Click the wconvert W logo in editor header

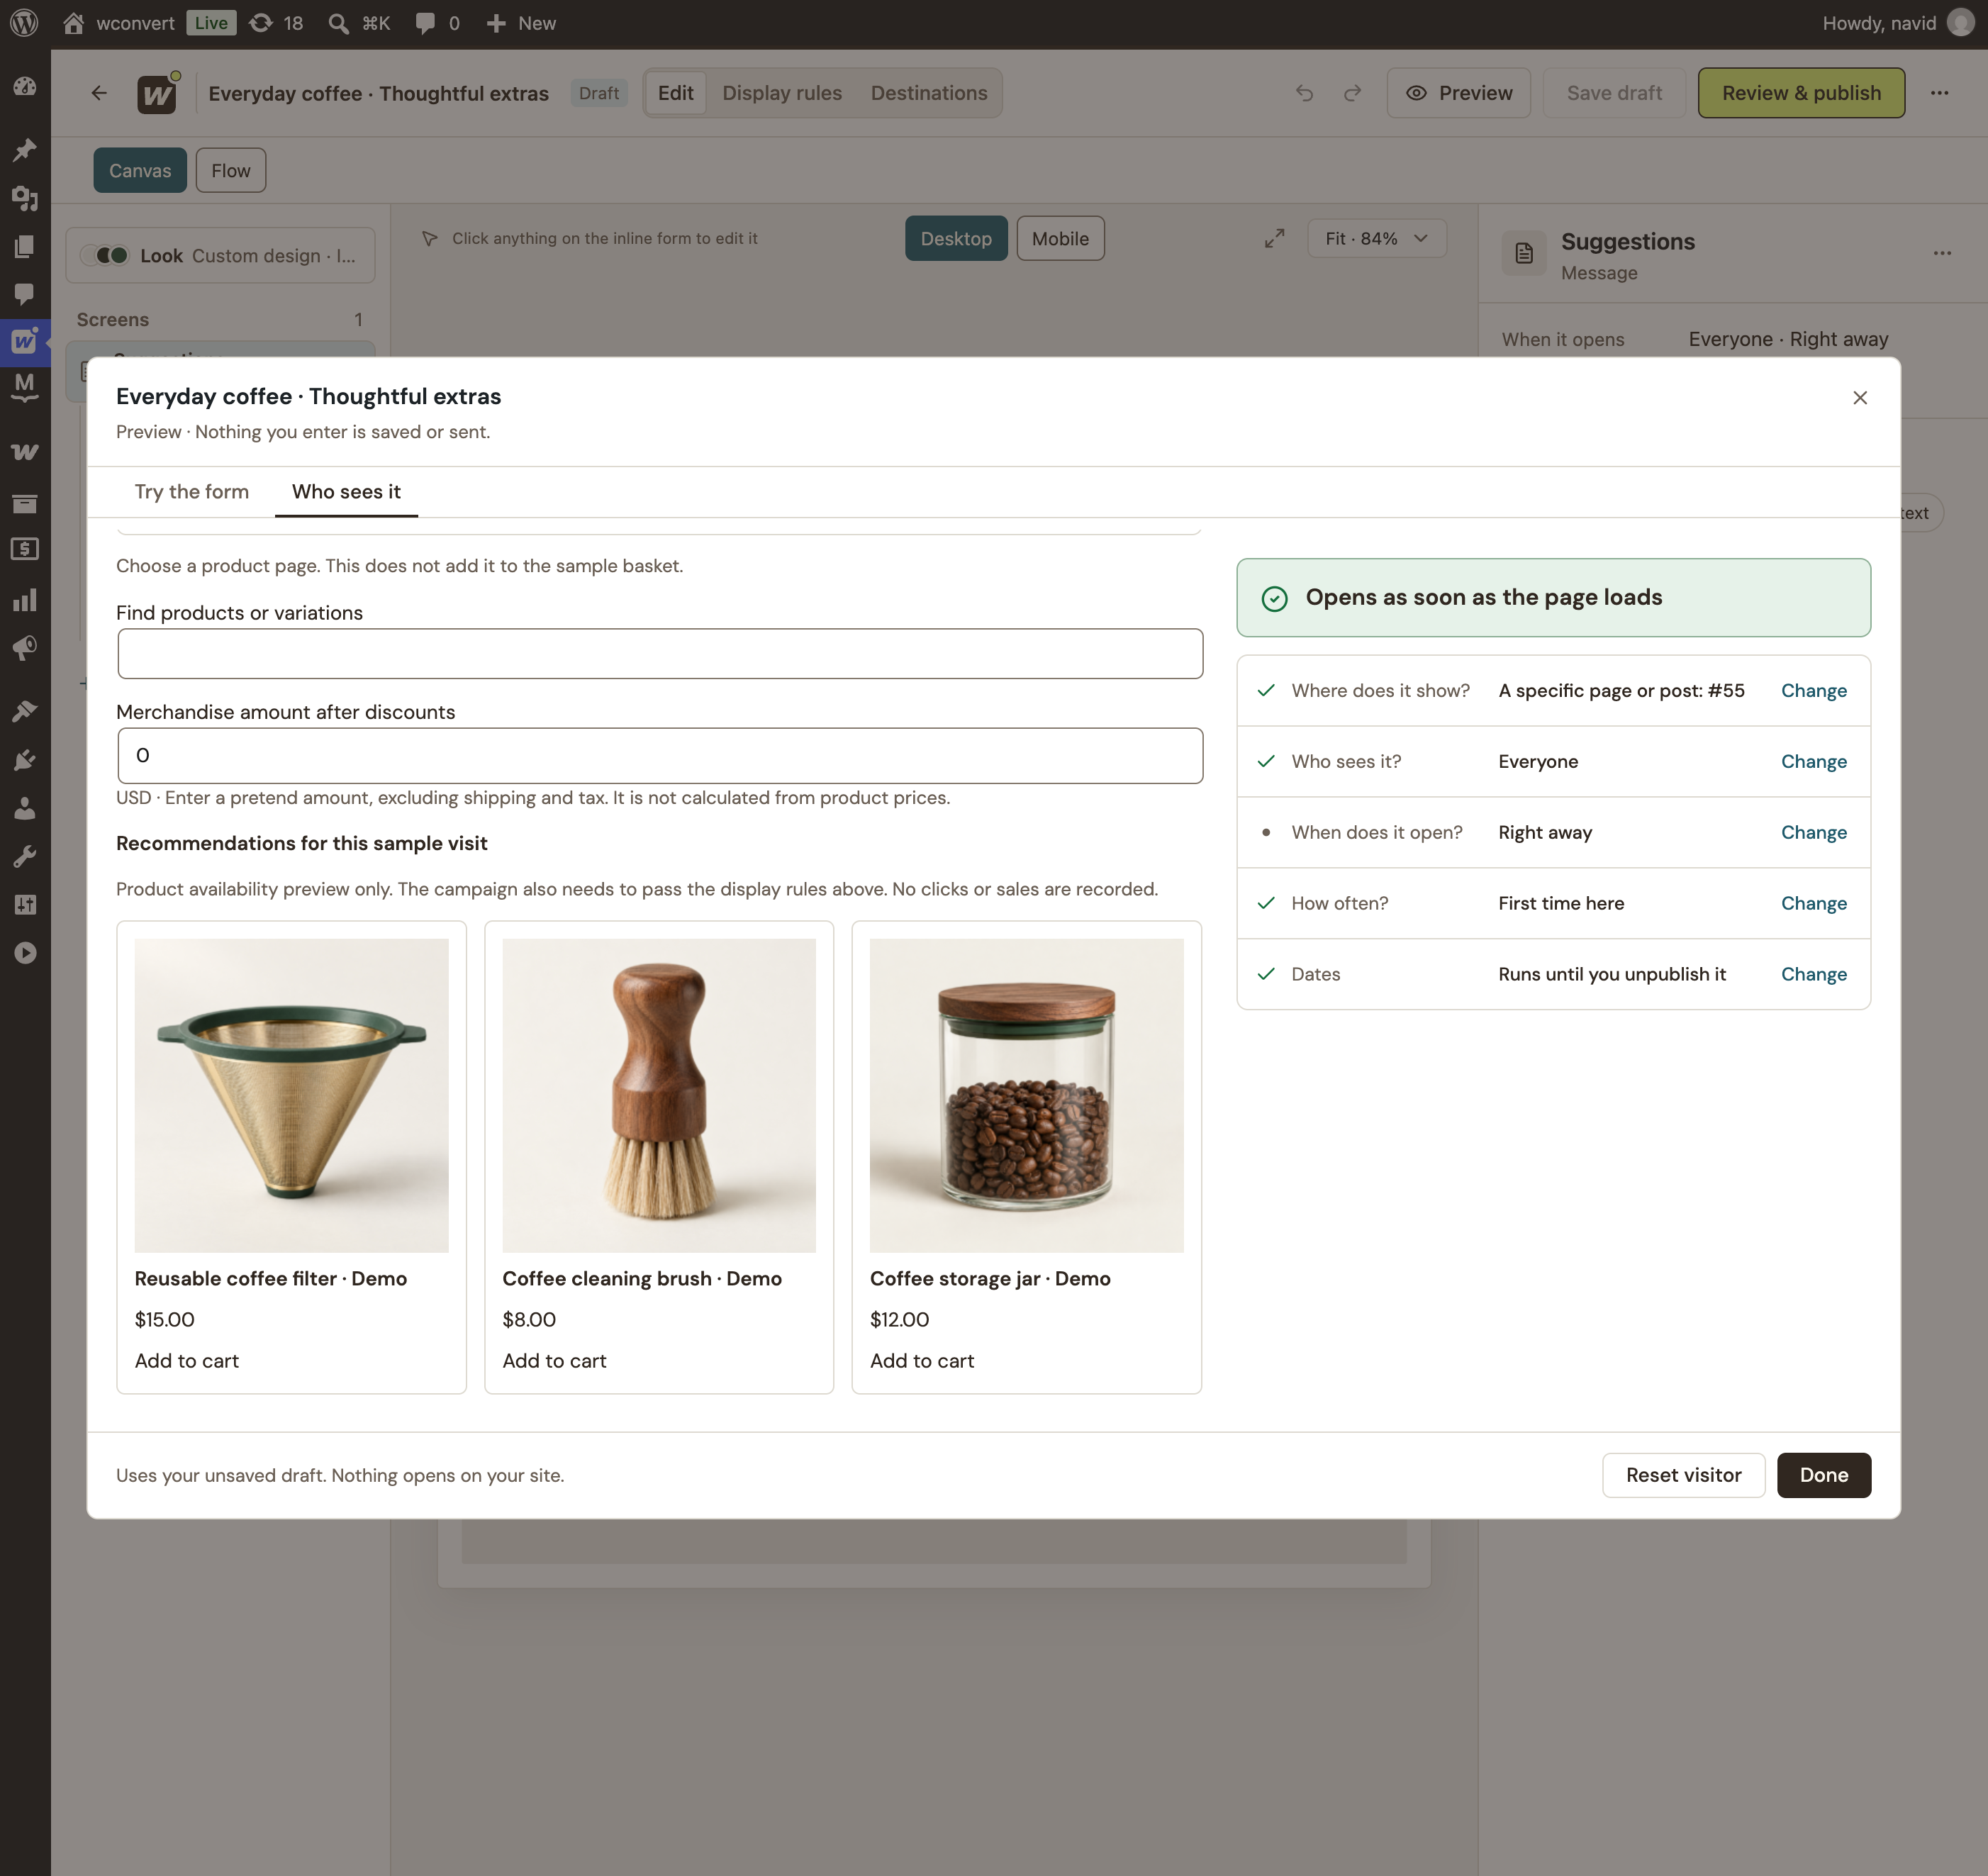(x=157, y=93)
